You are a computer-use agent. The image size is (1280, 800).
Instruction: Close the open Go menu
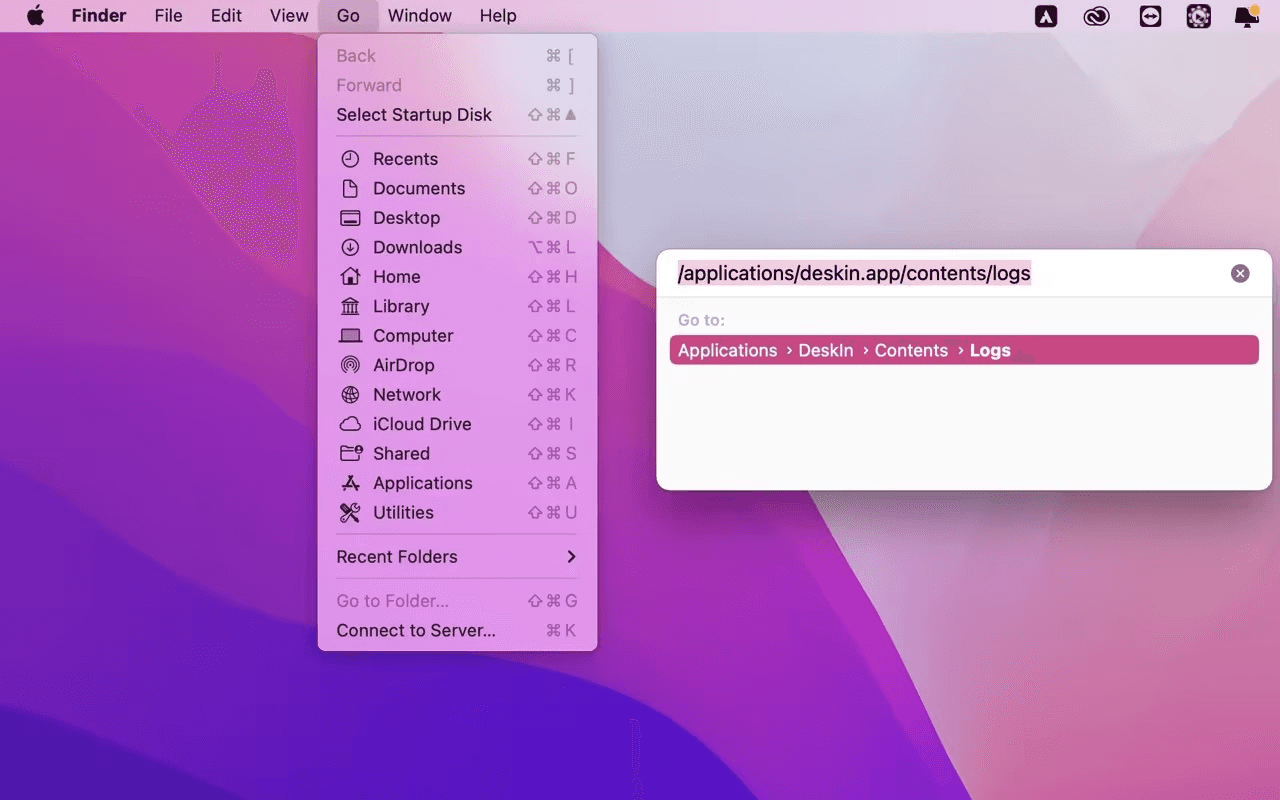tap(348, 16)
